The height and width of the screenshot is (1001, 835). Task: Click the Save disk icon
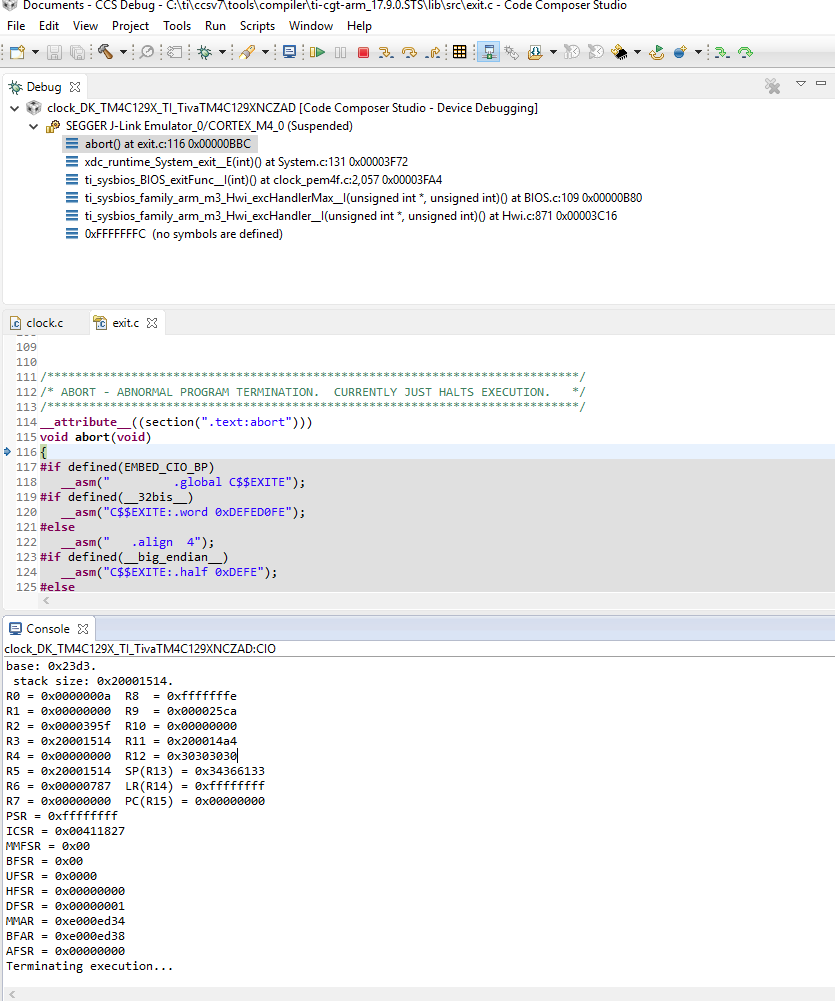click(54, 52)
